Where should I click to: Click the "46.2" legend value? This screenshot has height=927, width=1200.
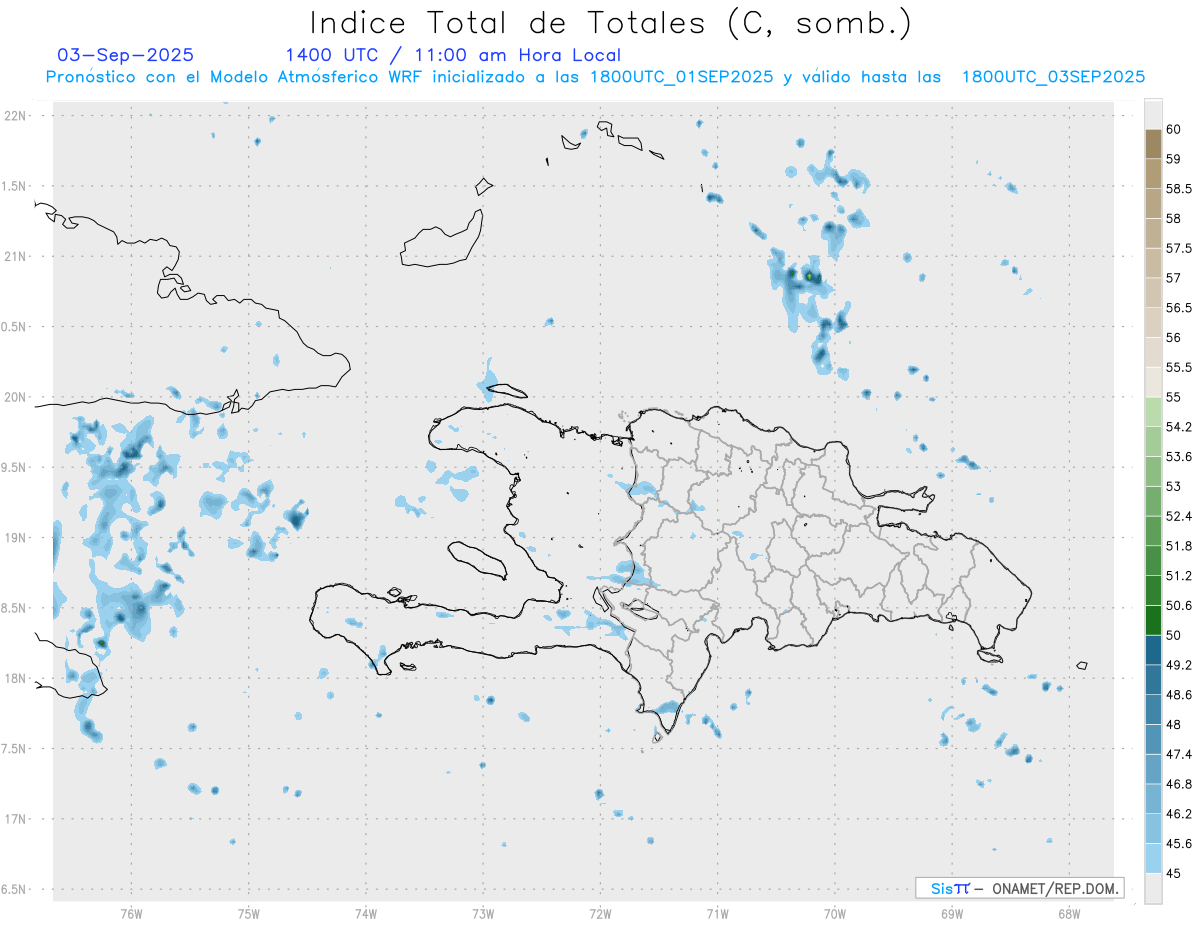tap(1178, 814)
